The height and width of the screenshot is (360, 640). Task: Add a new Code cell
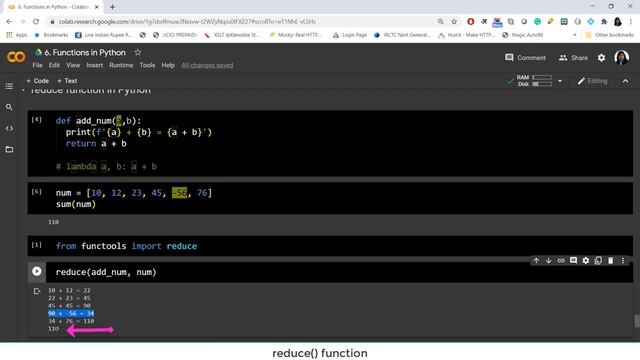(38, 81)
